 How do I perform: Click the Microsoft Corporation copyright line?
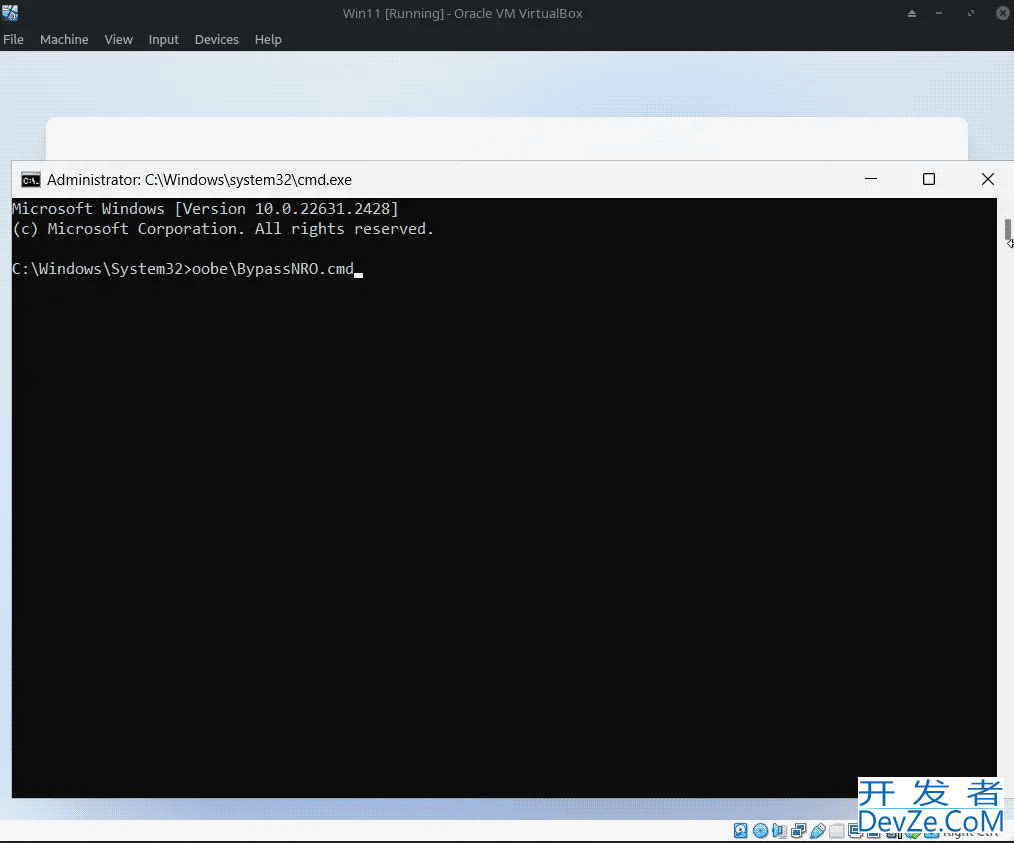[222, 229]
